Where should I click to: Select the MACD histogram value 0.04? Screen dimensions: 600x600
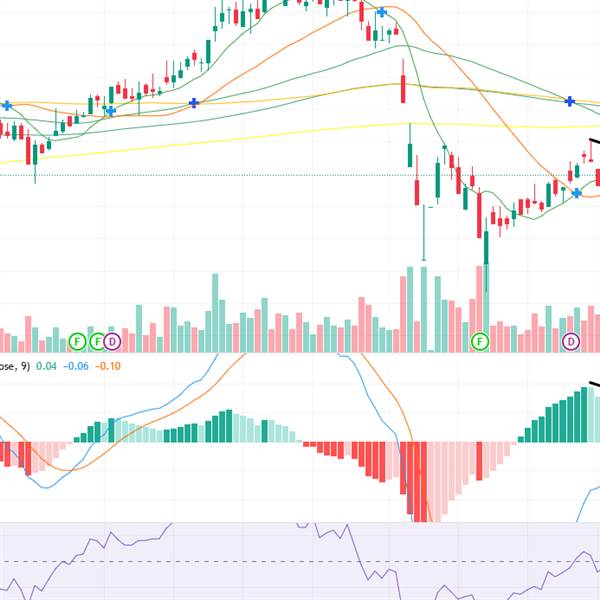click(x=46, y=366)
